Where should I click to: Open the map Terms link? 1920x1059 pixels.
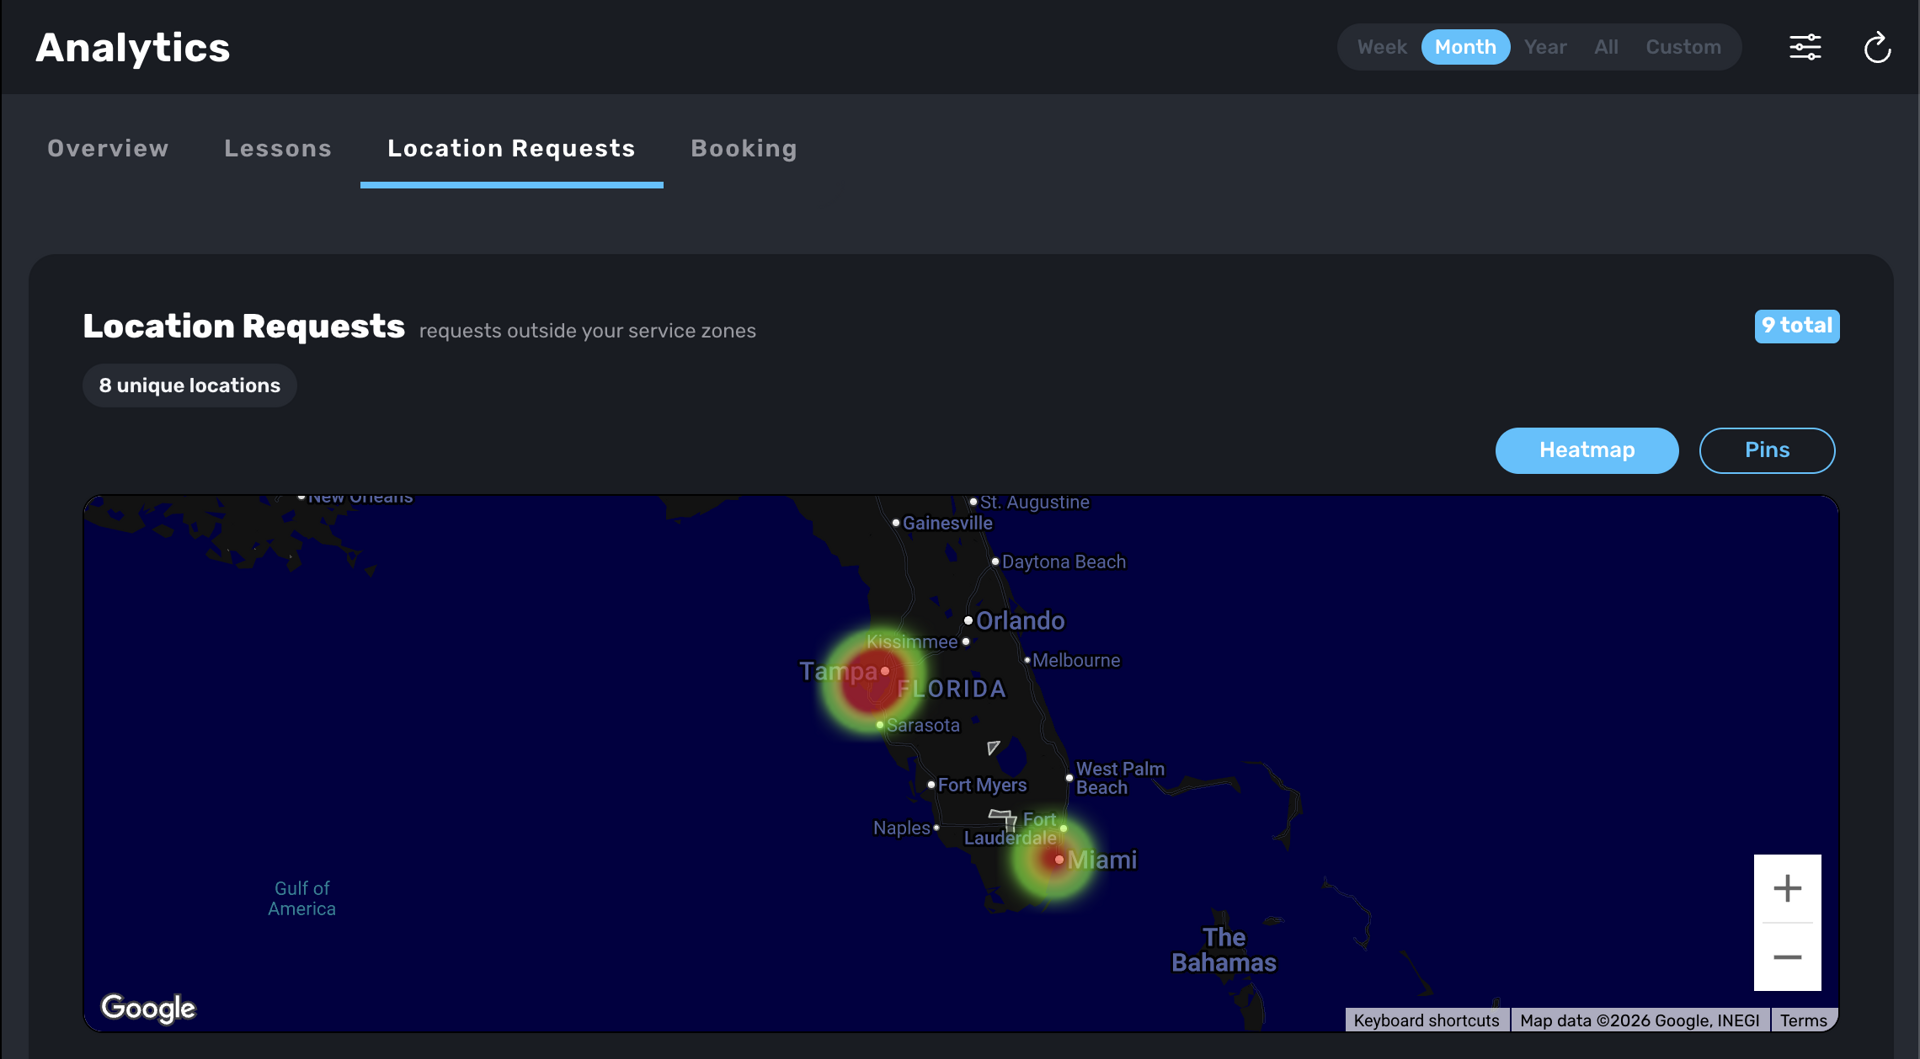[1803, 1020]
